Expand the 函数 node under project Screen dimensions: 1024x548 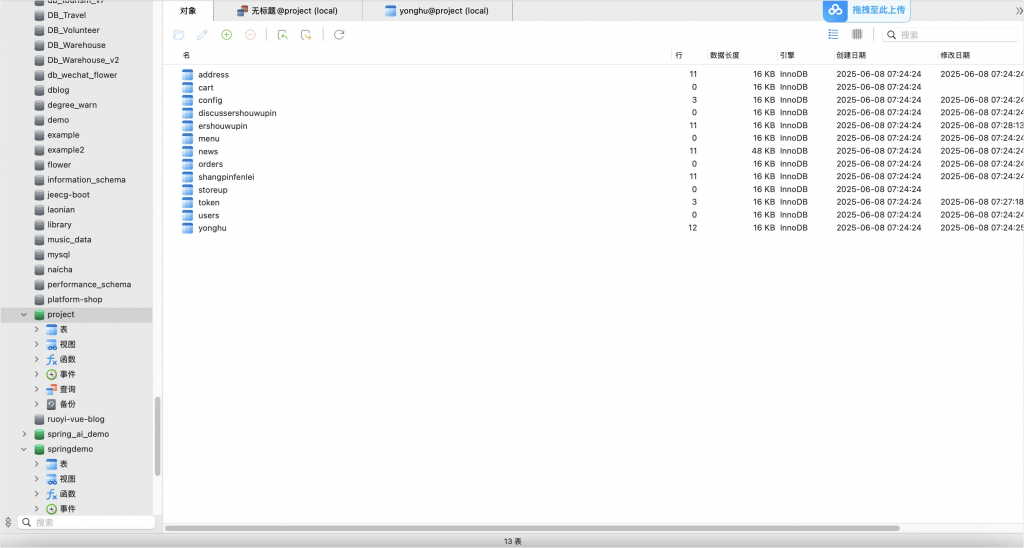click(x=37, y=360)
